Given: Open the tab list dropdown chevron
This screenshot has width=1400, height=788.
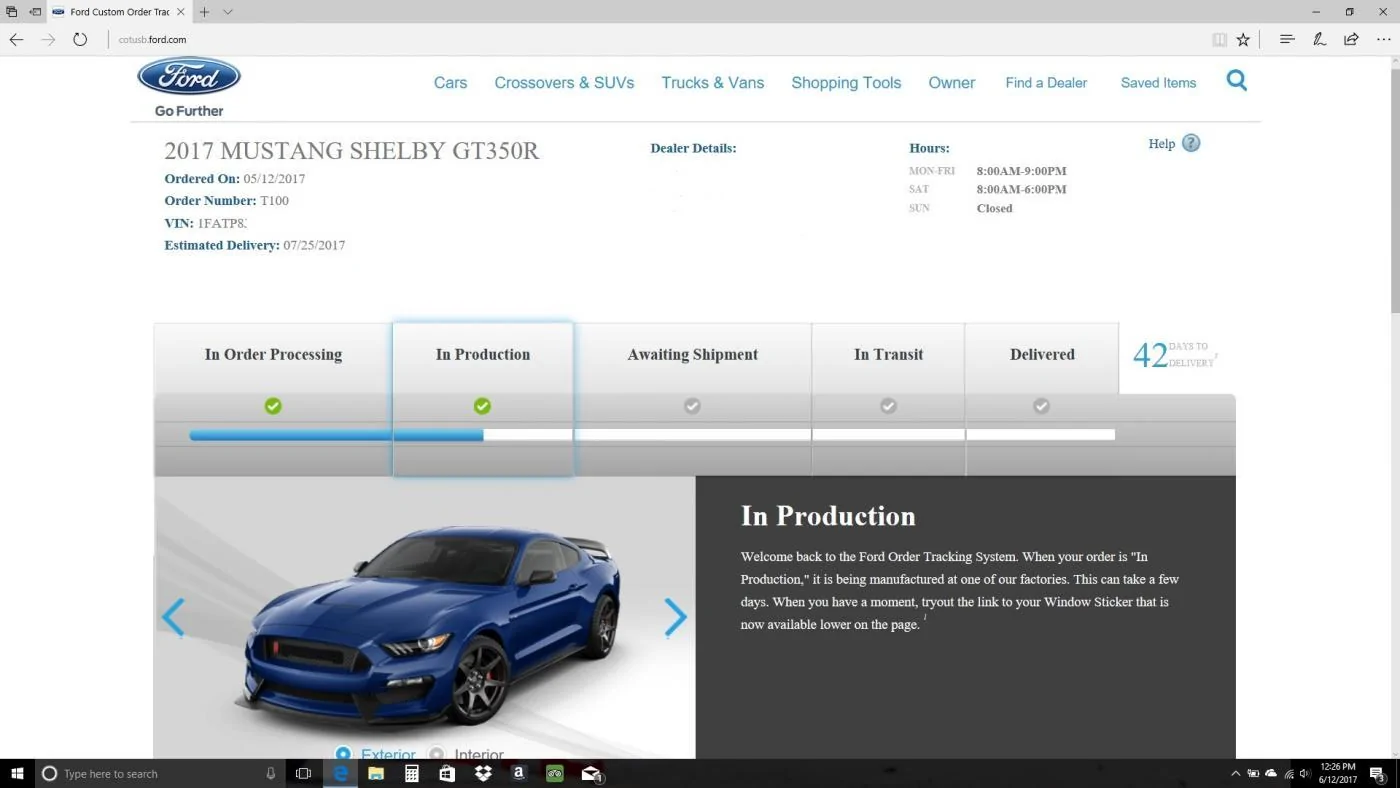Looking at the screenshot, I should click(228, 12).
